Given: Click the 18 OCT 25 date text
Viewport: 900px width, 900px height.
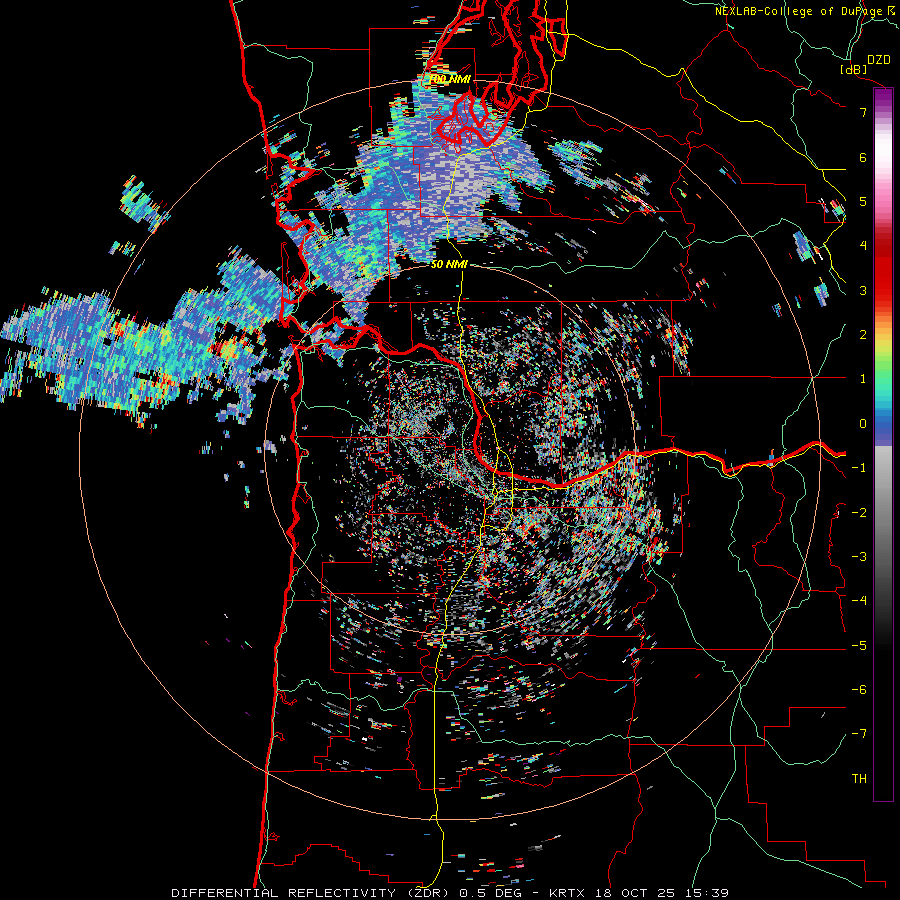Looking at the screenshot, I should [636, 893].
